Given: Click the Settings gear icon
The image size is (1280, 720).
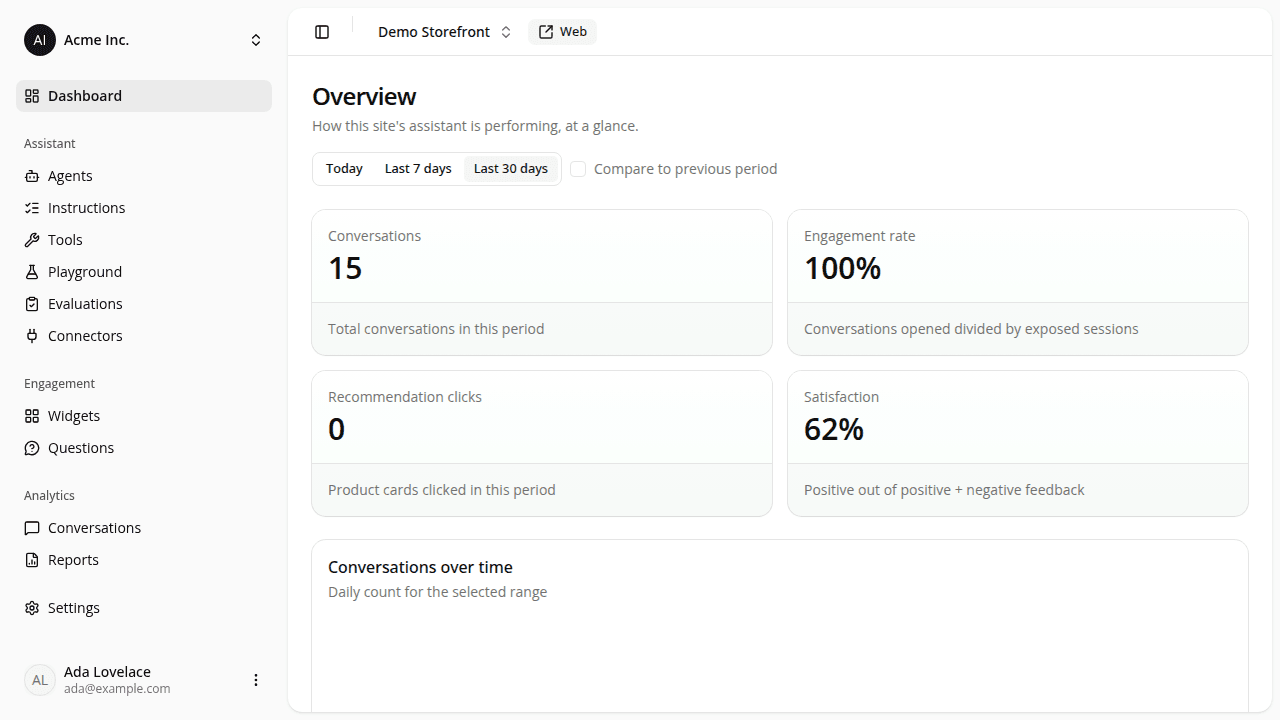Looking at the screenshot, I should click(32, 608).
